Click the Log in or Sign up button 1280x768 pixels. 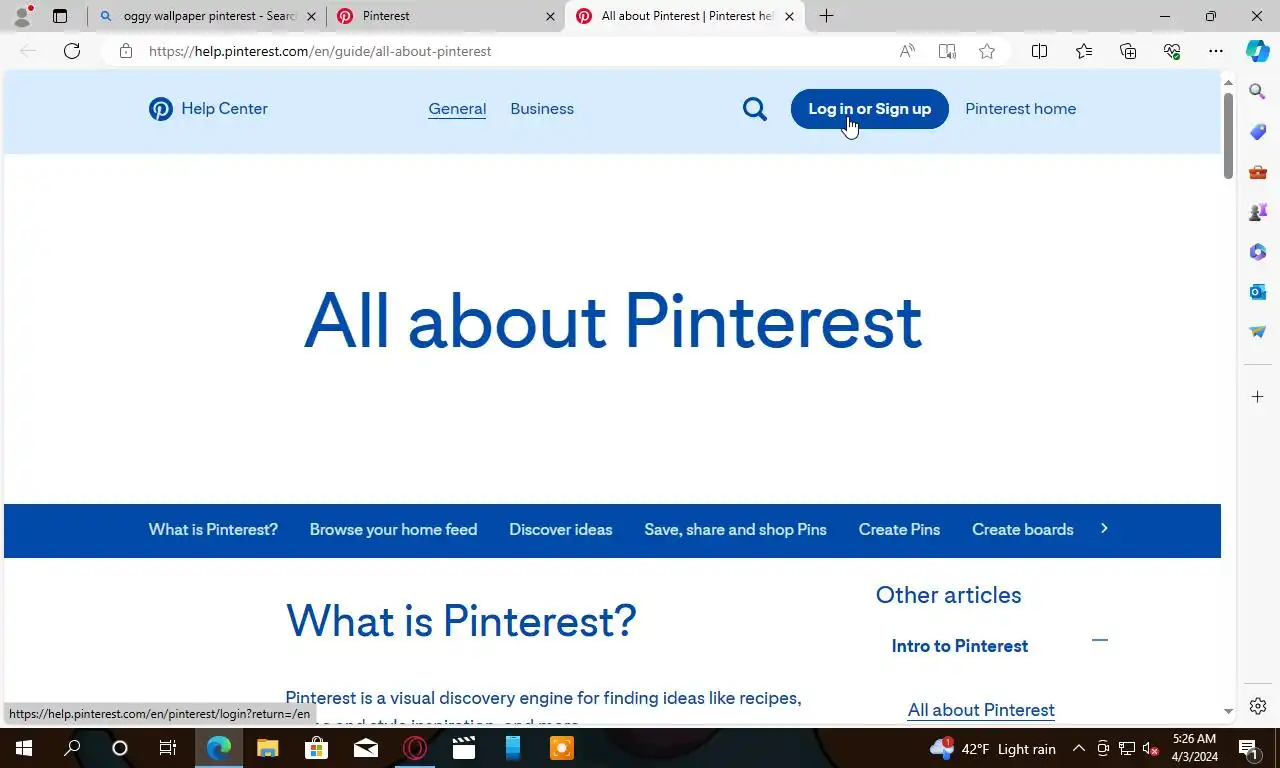(869, 109)
